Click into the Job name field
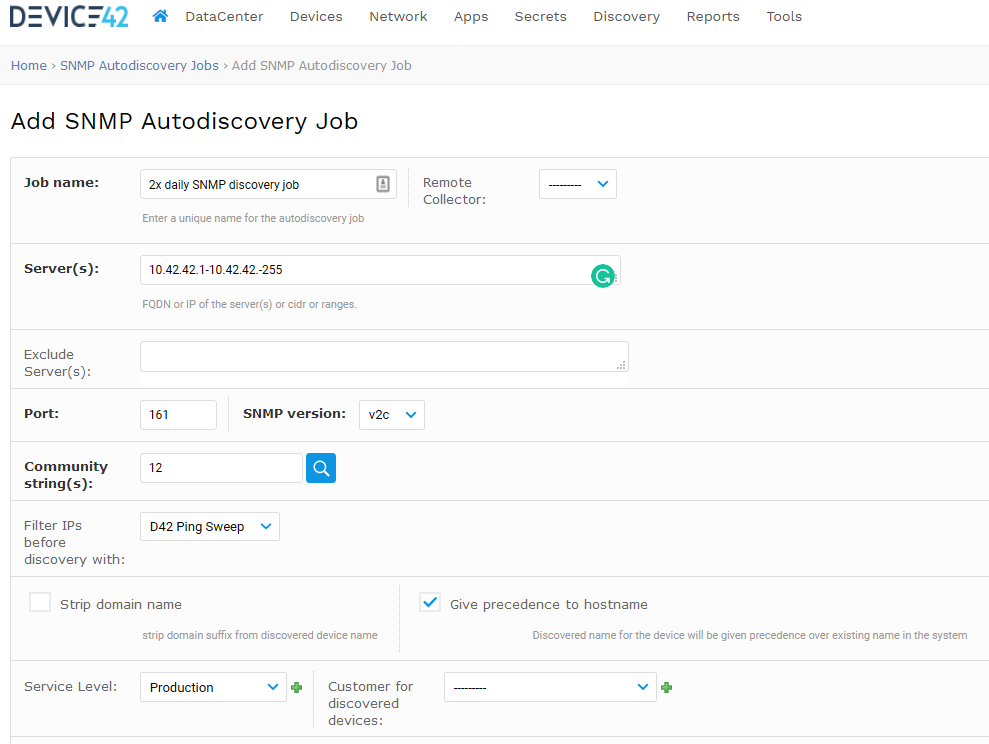Screen dimensions: 989x744 tap(268, 184)
